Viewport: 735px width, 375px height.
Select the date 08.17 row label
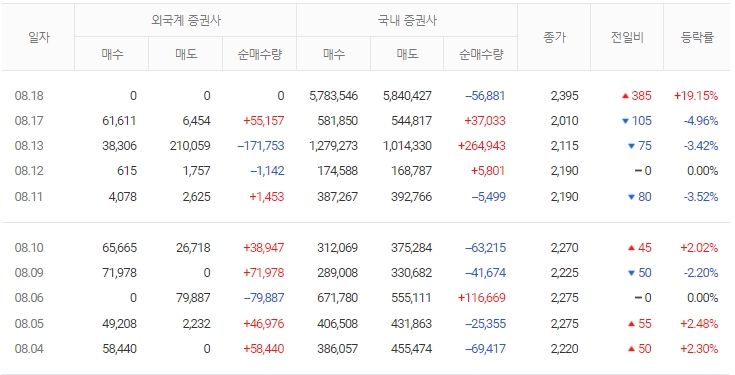click(x=29, y=121)
